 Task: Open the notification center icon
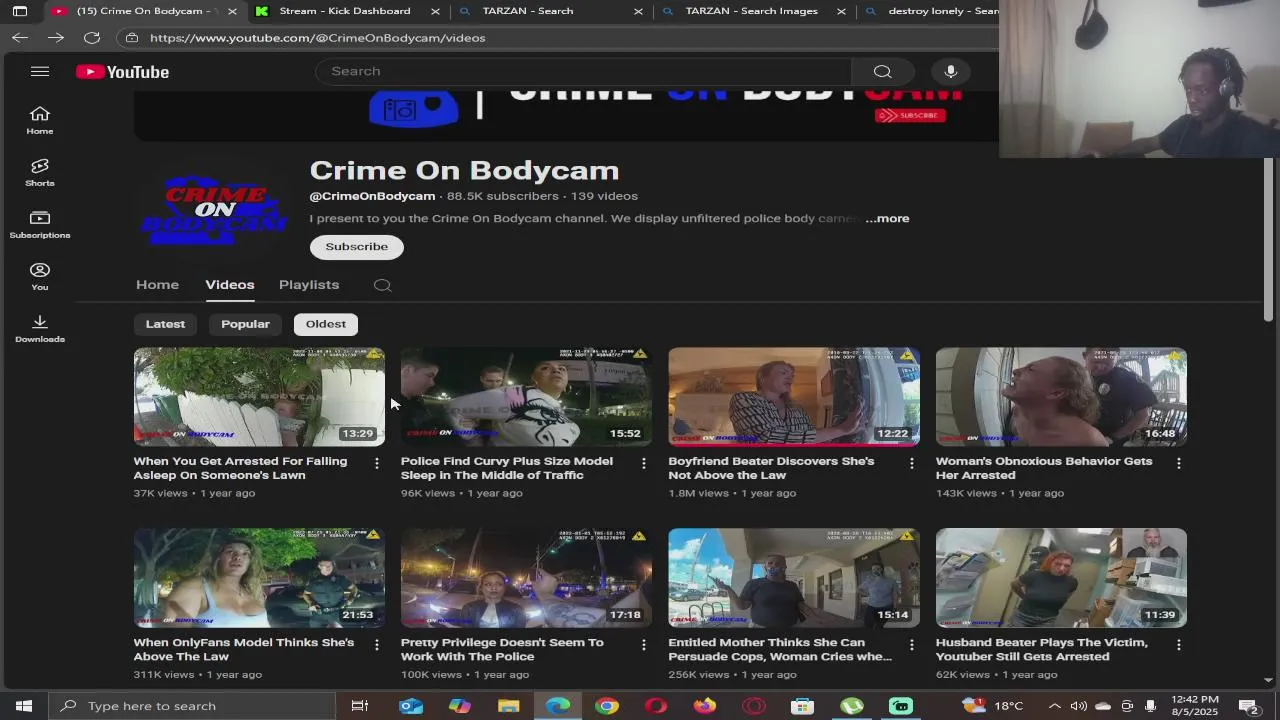[1250, 706]
